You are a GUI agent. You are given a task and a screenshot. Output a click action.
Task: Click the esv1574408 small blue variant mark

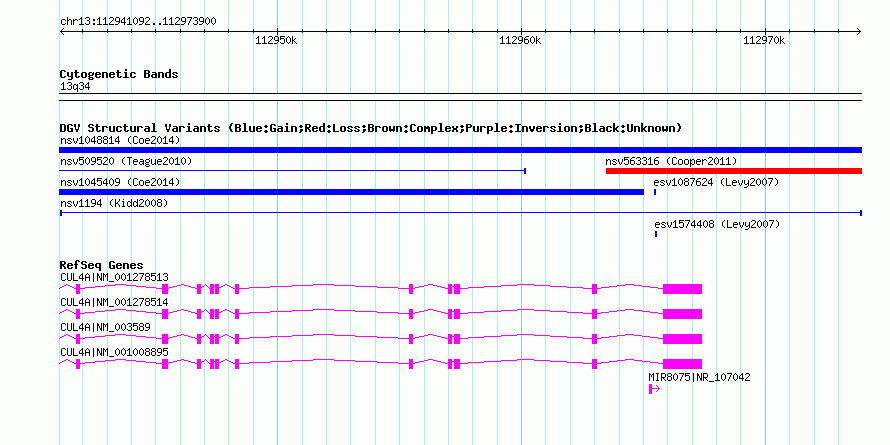[656, 234]
